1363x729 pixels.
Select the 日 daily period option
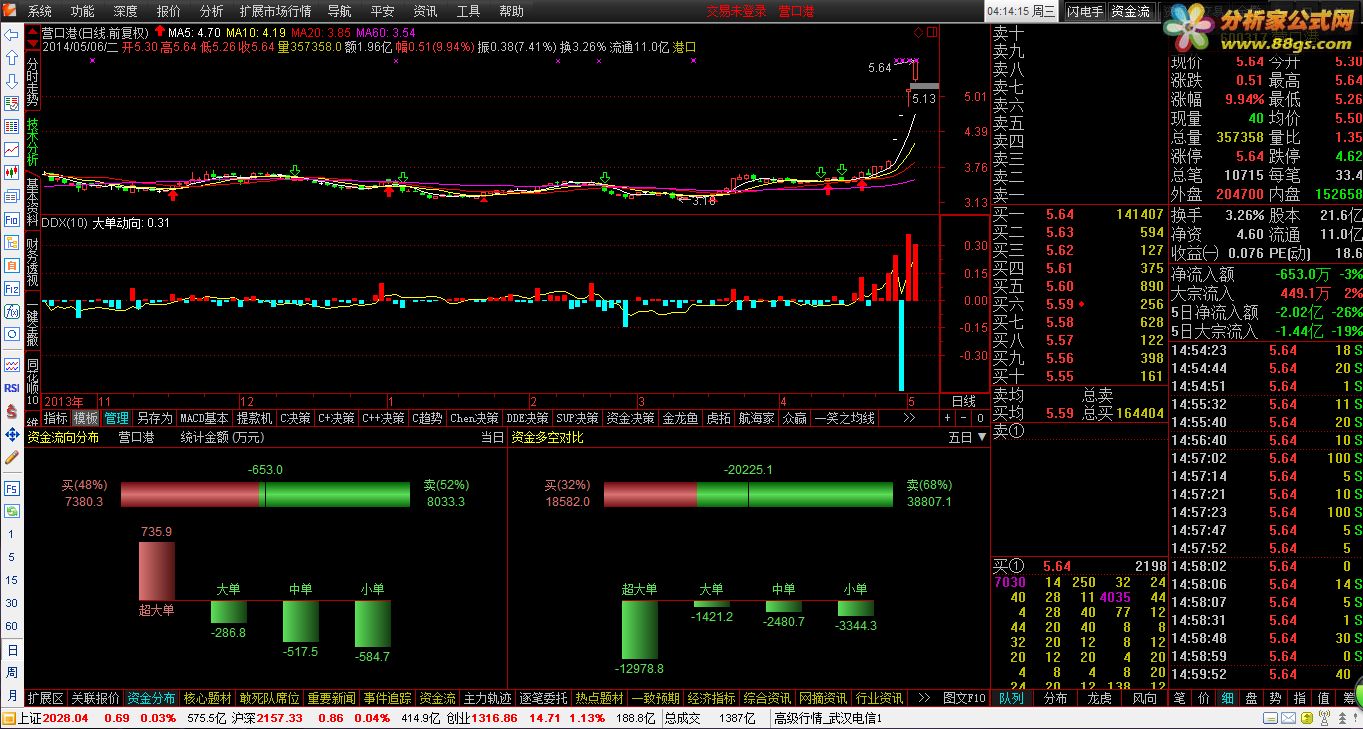11,649
